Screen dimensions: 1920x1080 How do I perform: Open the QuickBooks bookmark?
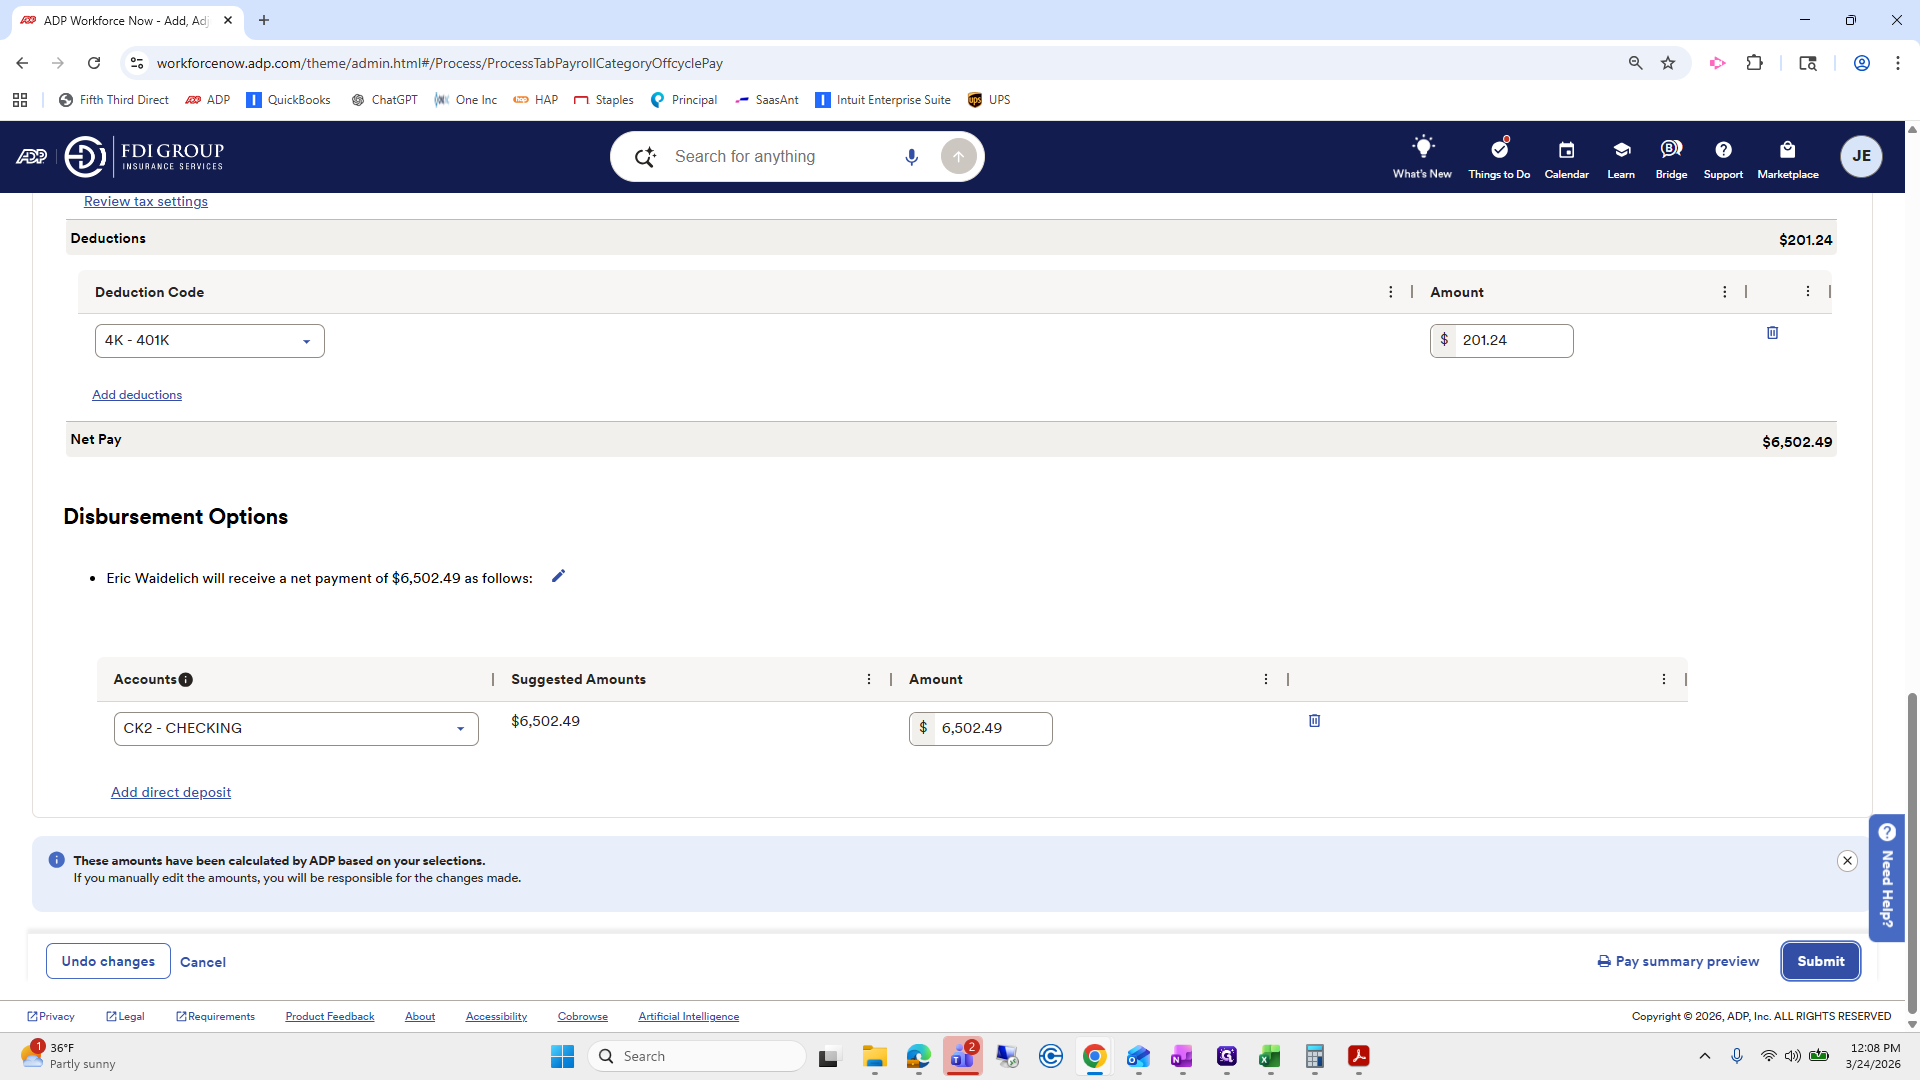coord(288,100)
